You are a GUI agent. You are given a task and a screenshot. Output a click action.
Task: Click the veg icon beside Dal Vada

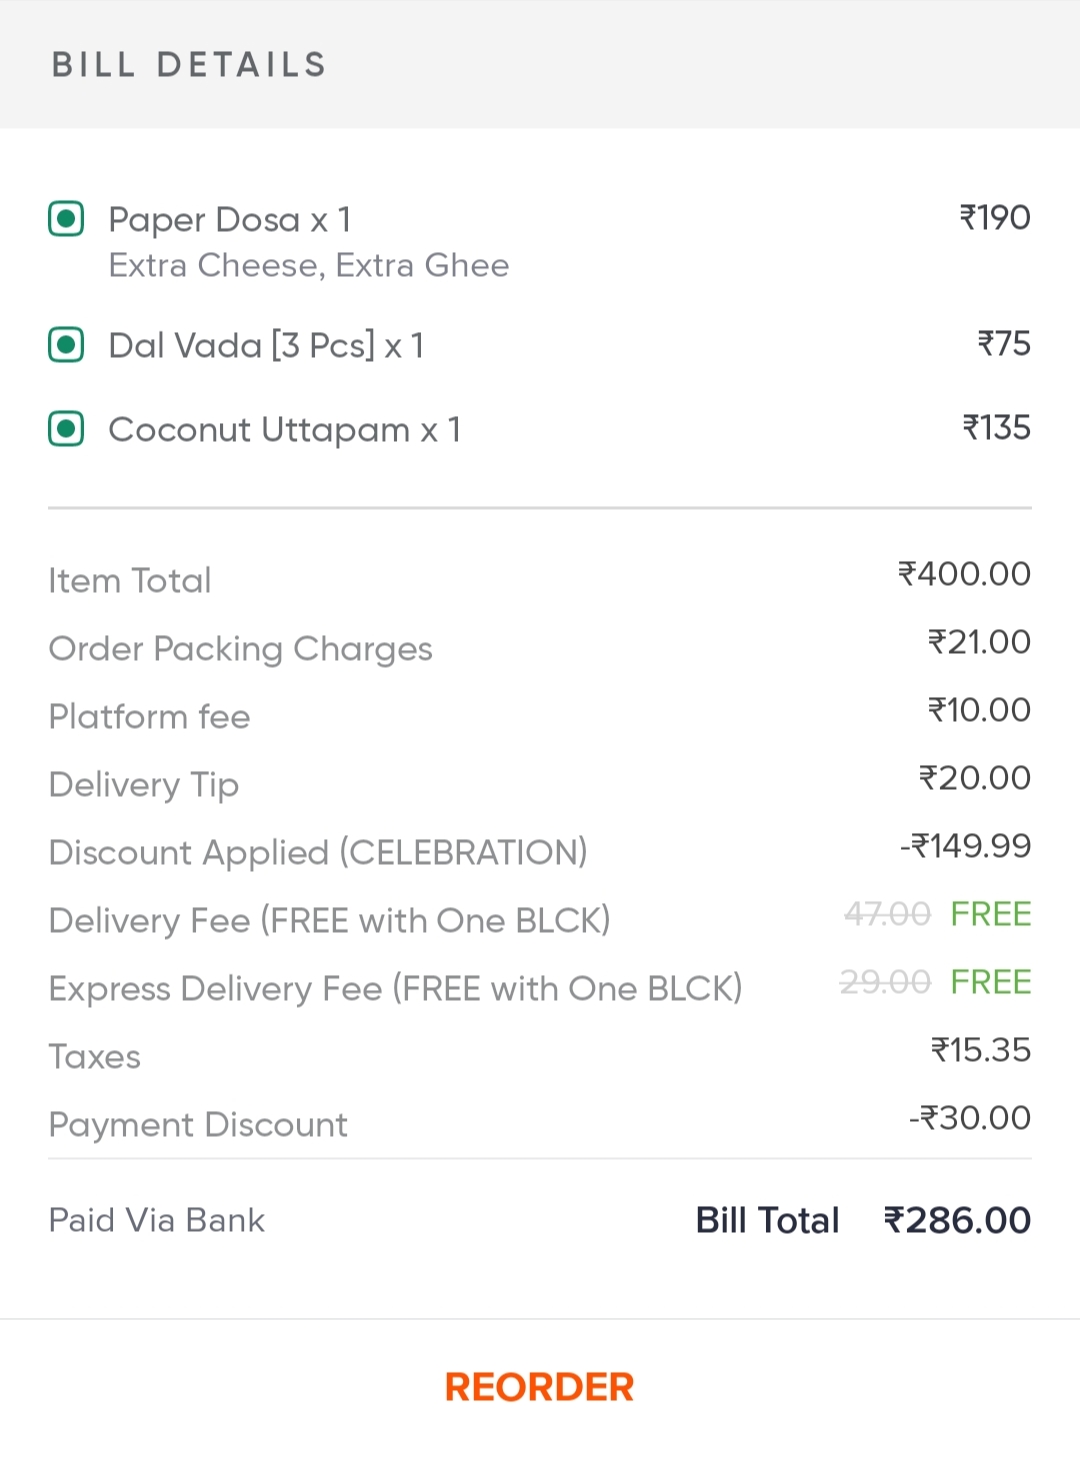coord(66,345)
